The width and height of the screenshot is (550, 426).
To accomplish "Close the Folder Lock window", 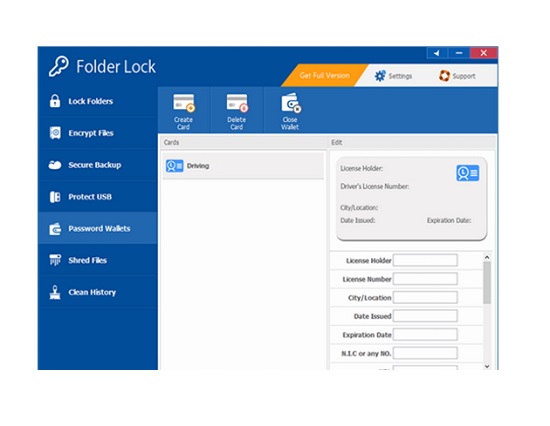I will pos(483,53).
